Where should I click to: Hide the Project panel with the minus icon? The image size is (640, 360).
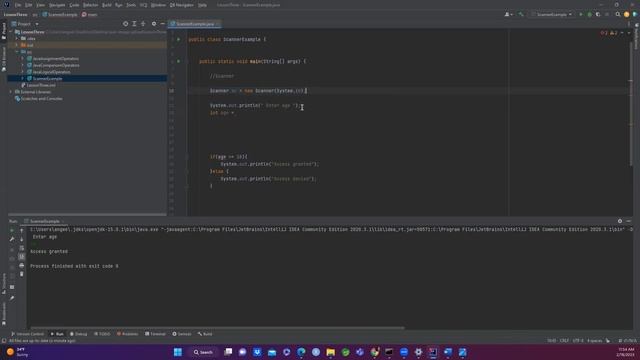point(162,24)
